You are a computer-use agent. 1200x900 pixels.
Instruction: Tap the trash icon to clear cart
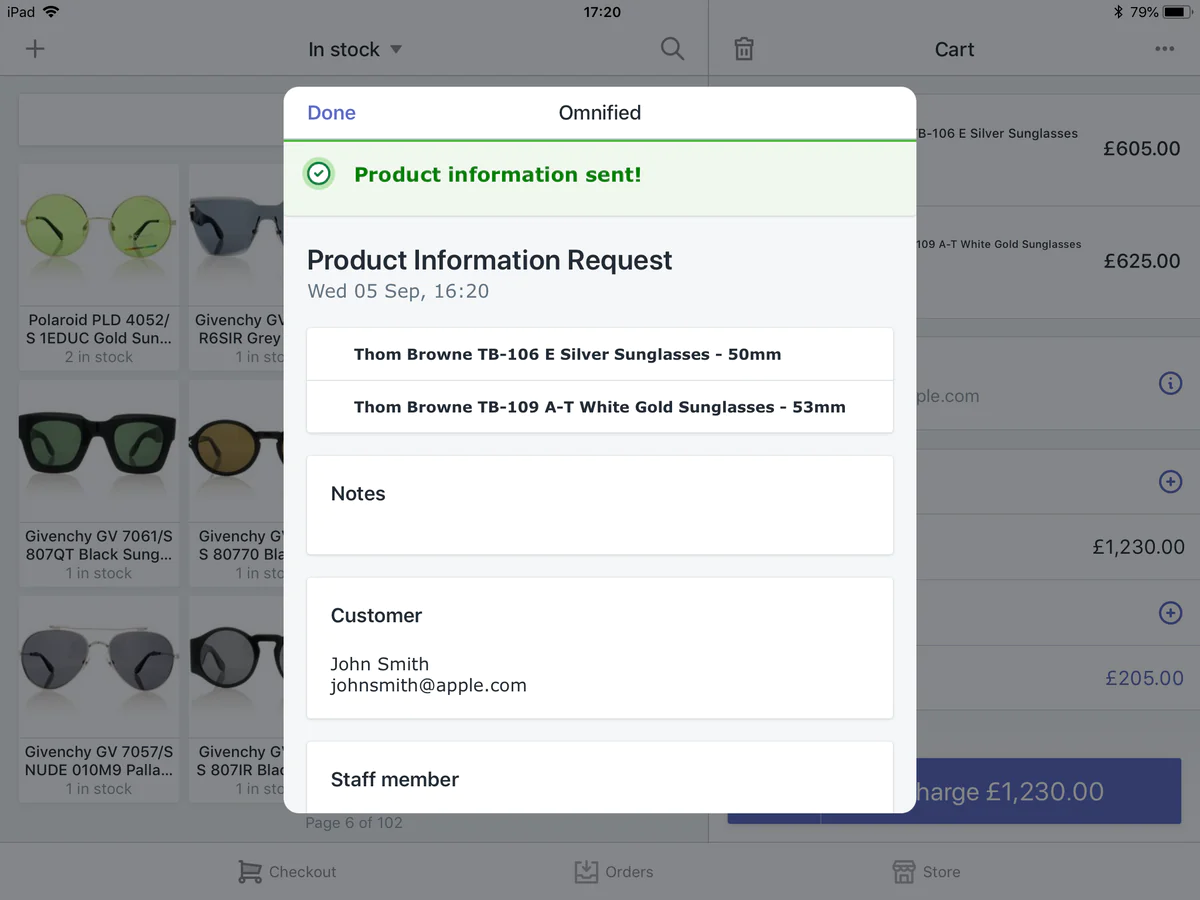[x=744, y=49]
